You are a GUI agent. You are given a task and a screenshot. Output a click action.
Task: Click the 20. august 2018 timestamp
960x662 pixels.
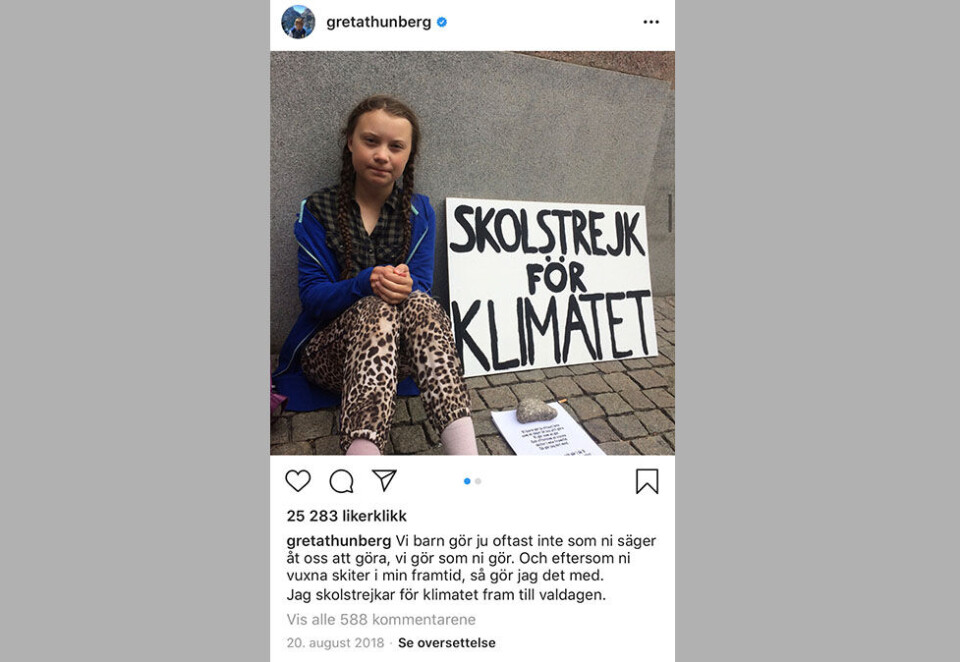click(x=336, y=643)
